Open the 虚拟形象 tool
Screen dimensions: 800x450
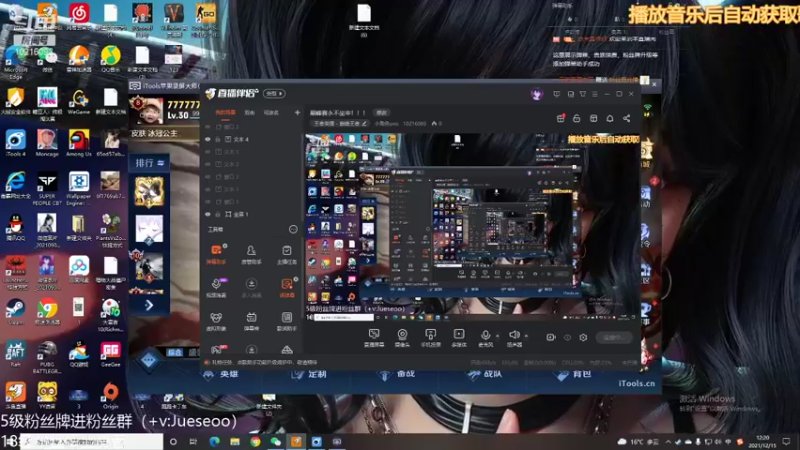pyautogui.click(x=216, y=321)
